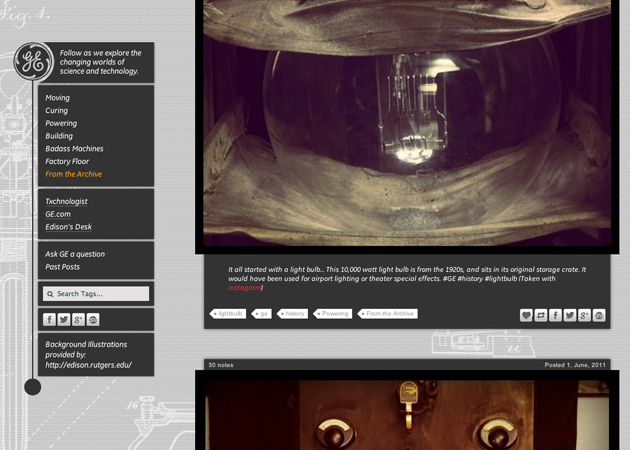Share the light bulb post on Twitter

[570, 315]
